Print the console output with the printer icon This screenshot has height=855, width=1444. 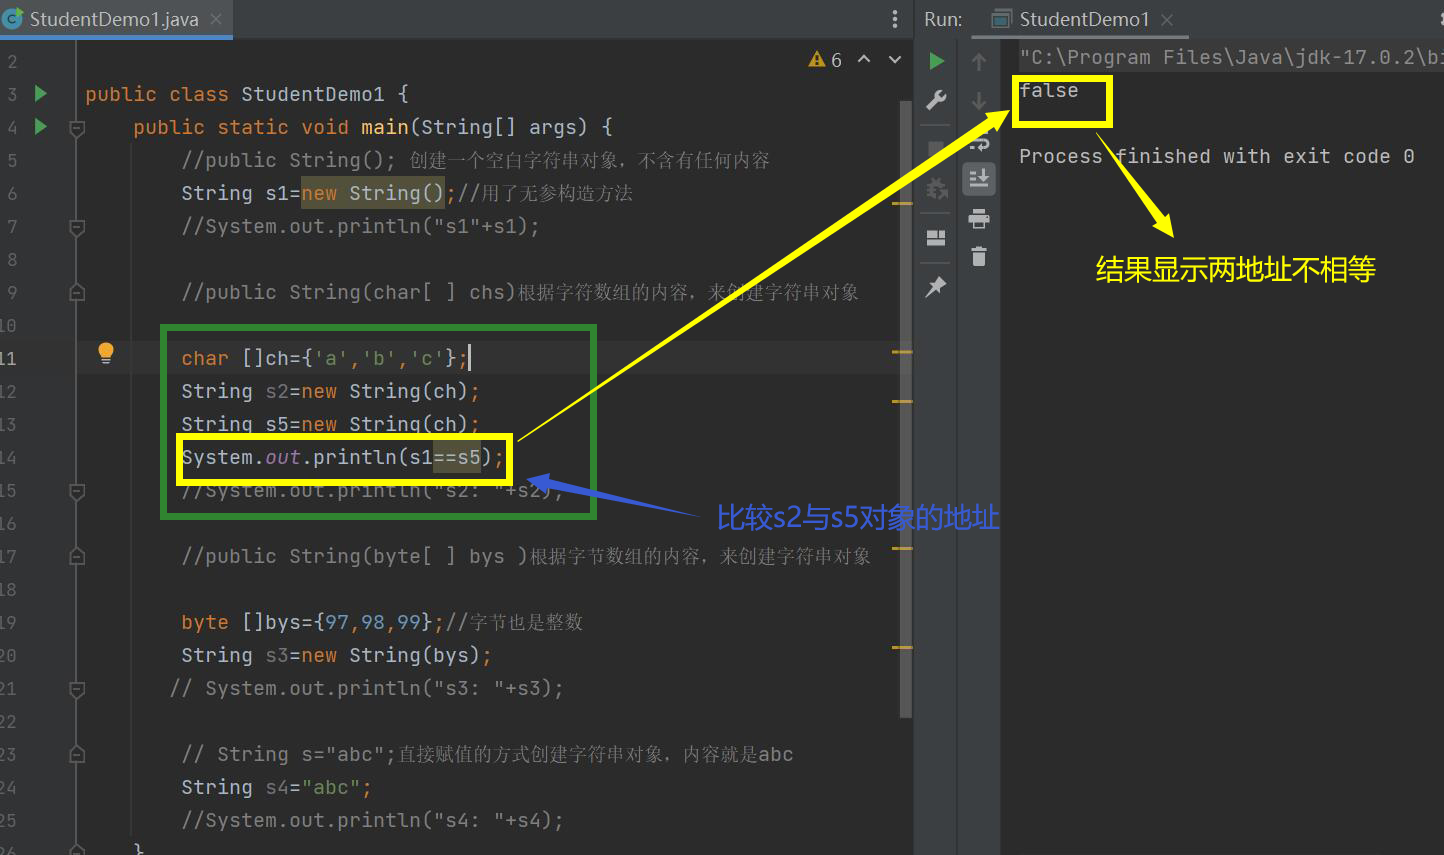pos(979,219)
